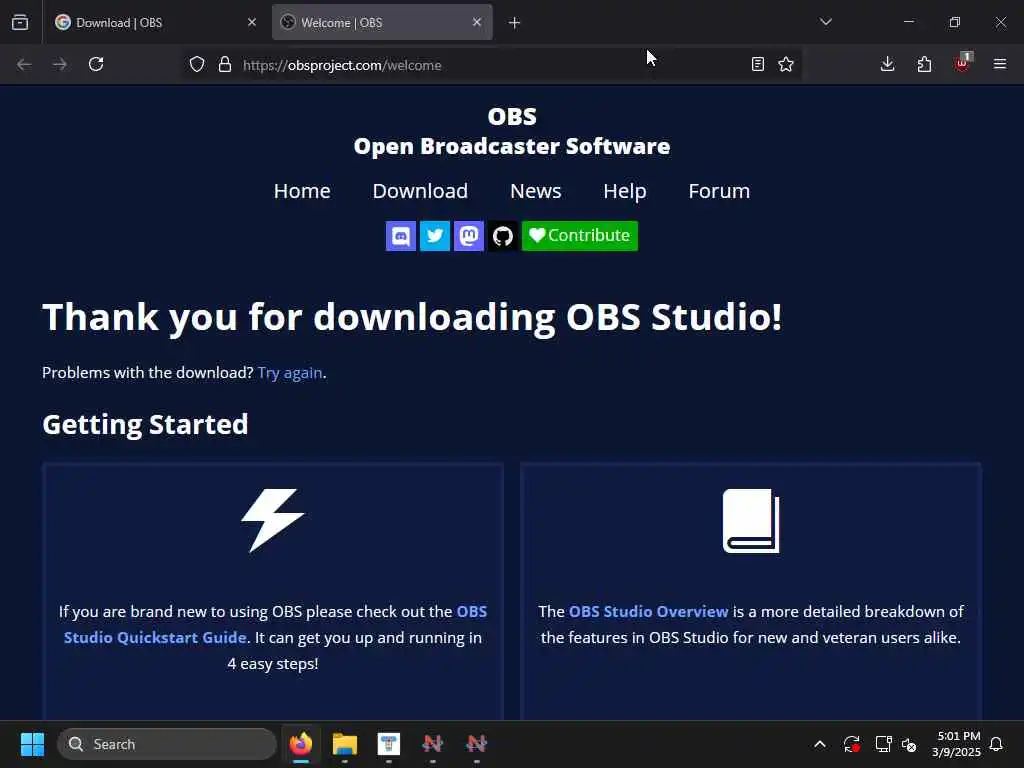Go back to previous page

(24, 64)
